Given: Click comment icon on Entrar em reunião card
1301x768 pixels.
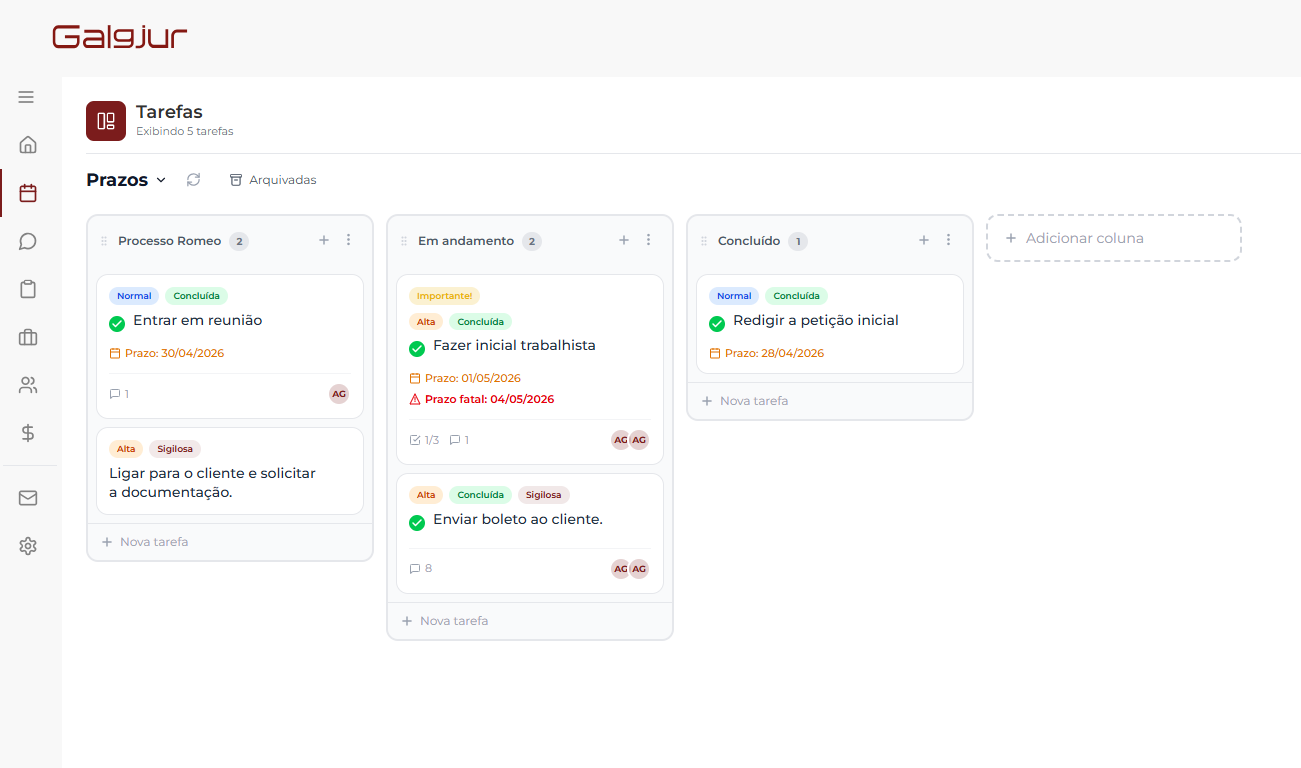Looking at the screenshot, I should (115, 394).
